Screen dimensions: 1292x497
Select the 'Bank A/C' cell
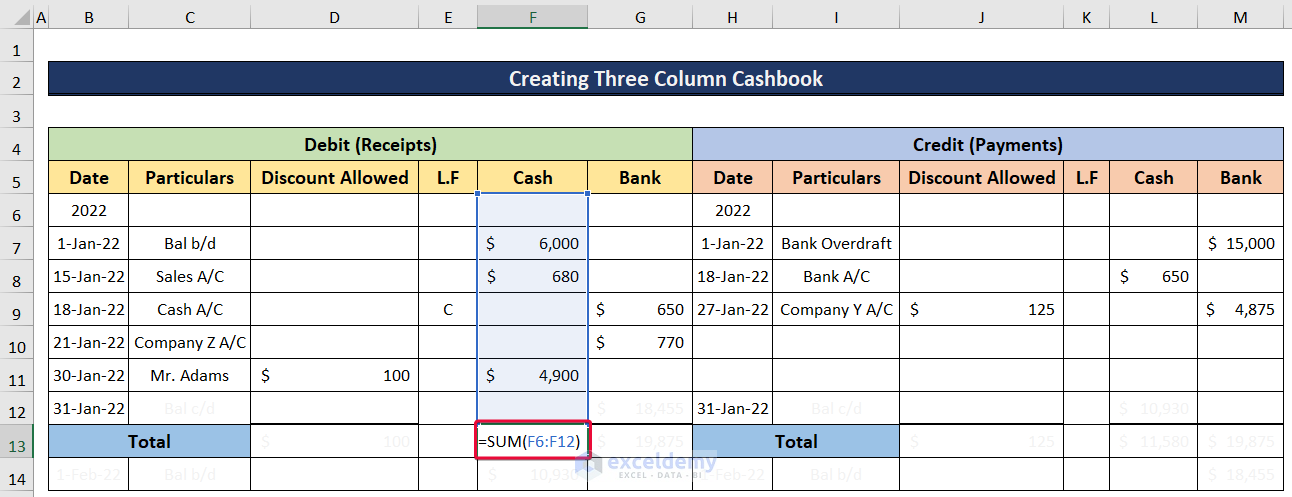click(836, 276)
